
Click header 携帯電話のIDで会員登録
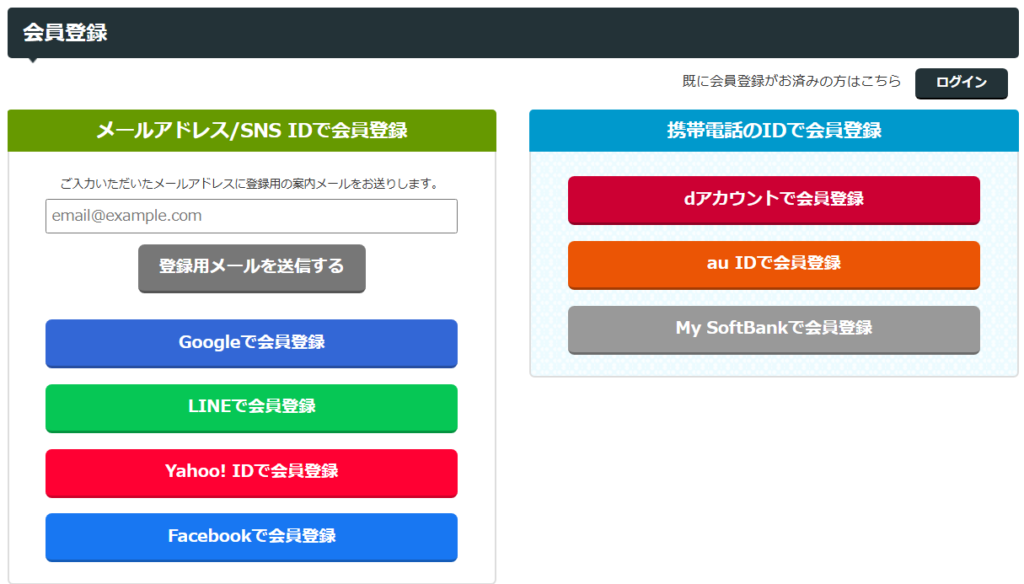click(x=774, y=131)
